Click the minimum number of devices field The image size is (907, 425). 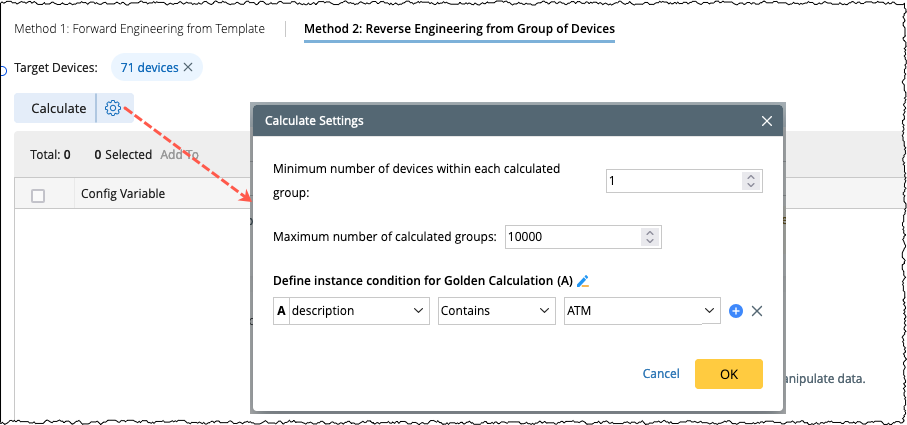coord(673,181)
